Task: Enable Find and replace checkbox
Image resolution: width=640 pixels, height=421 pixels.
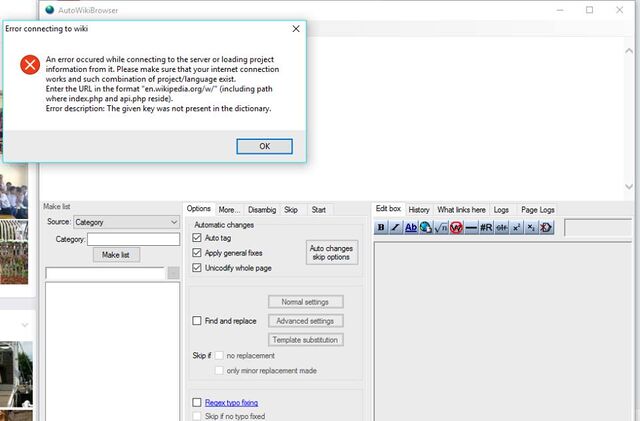Action: 197,321
